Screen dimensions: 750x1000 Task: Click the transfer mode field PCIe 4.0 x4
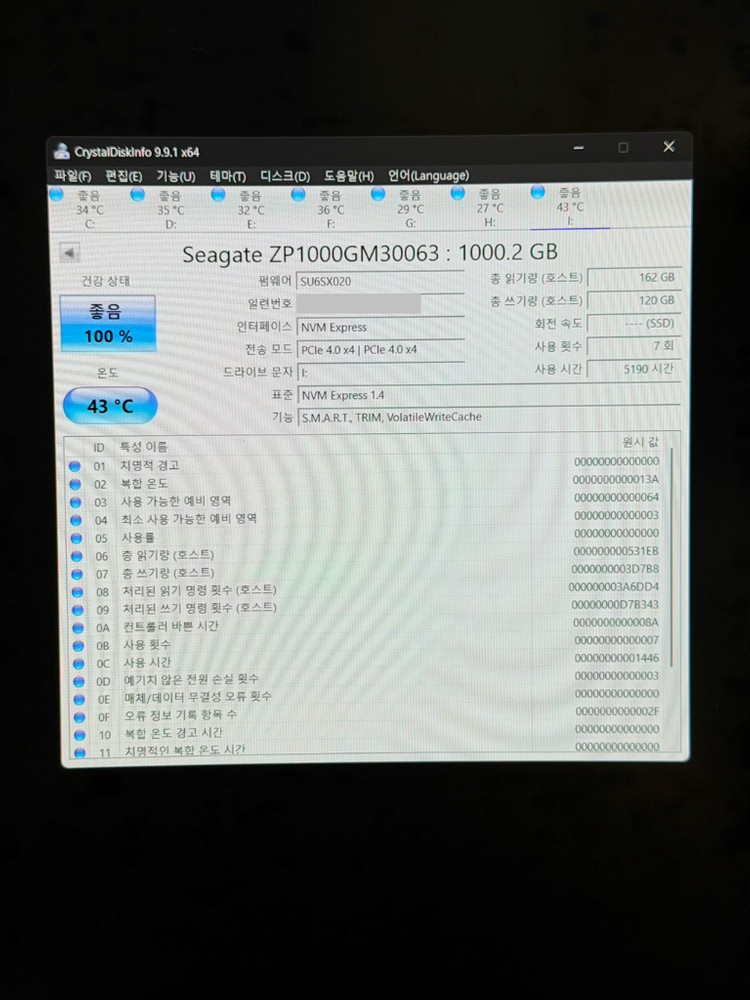pos(380,349)
